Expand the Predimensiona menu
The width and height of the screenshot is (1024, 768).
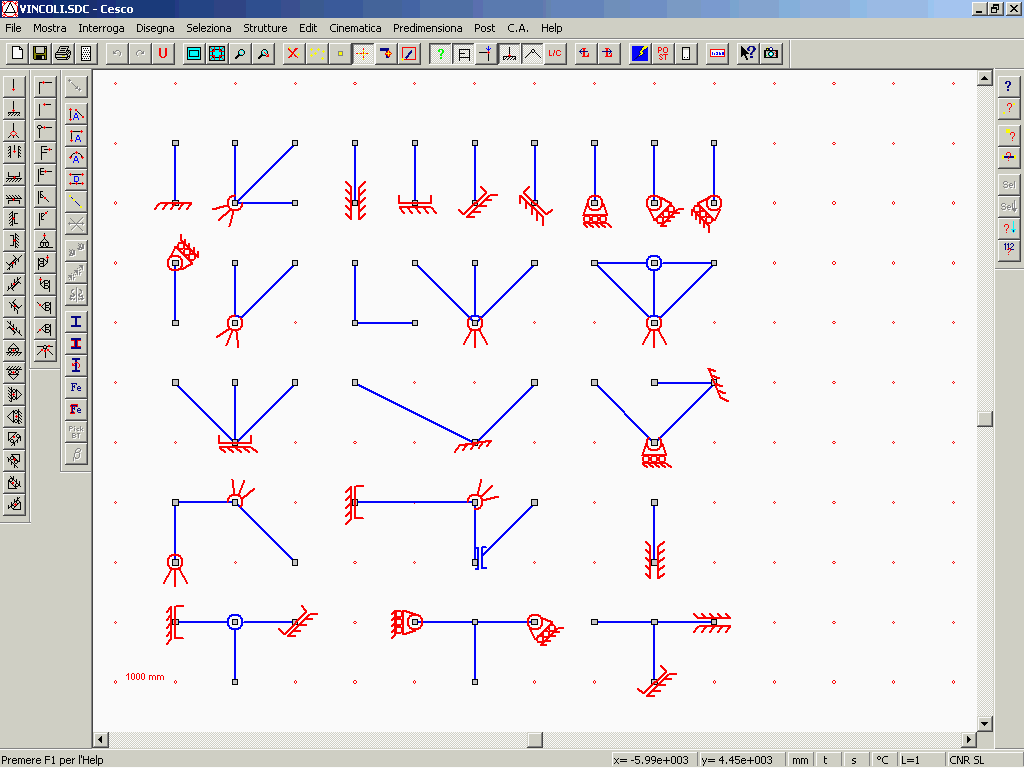tap(427, 28)
